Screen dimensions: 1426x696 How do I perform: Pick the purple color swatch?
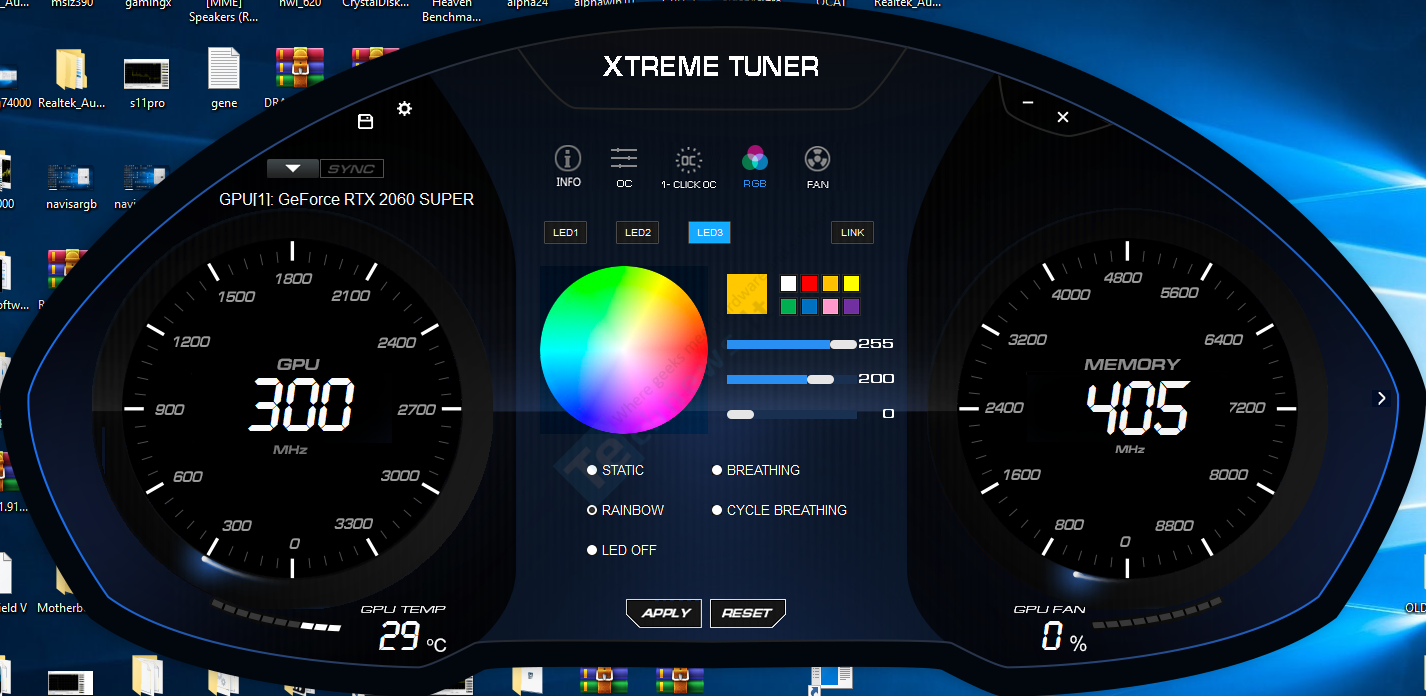[851, 307]
